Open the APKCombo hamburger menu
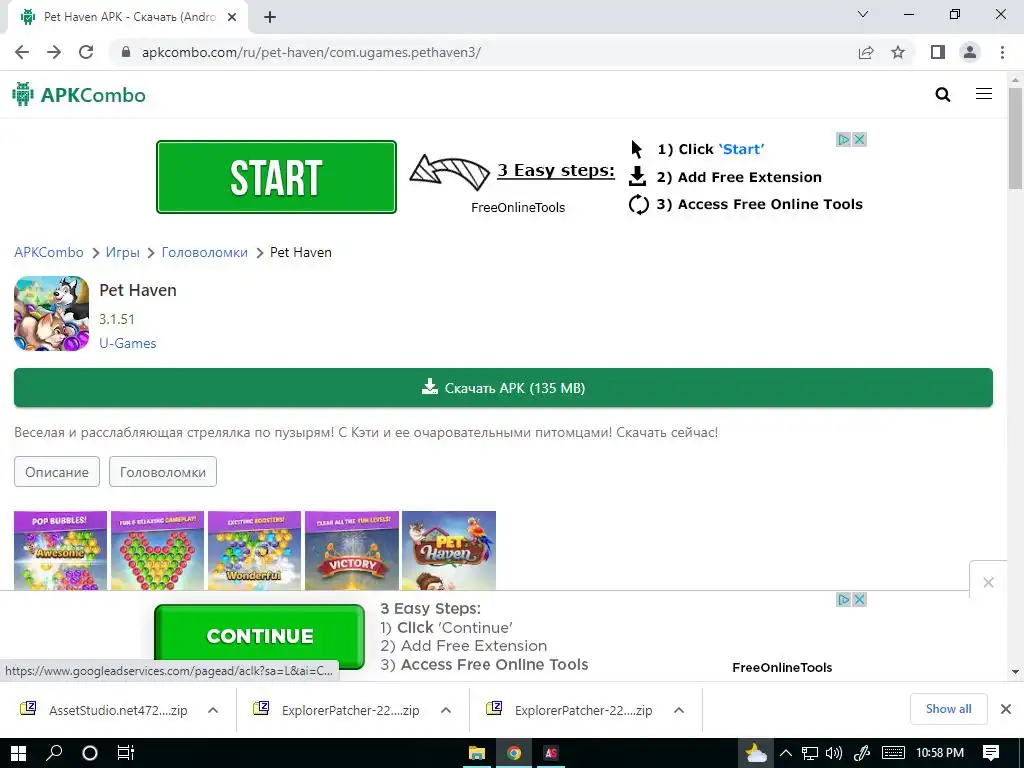This screenshot has width=1024, height=768. (984, 94)
